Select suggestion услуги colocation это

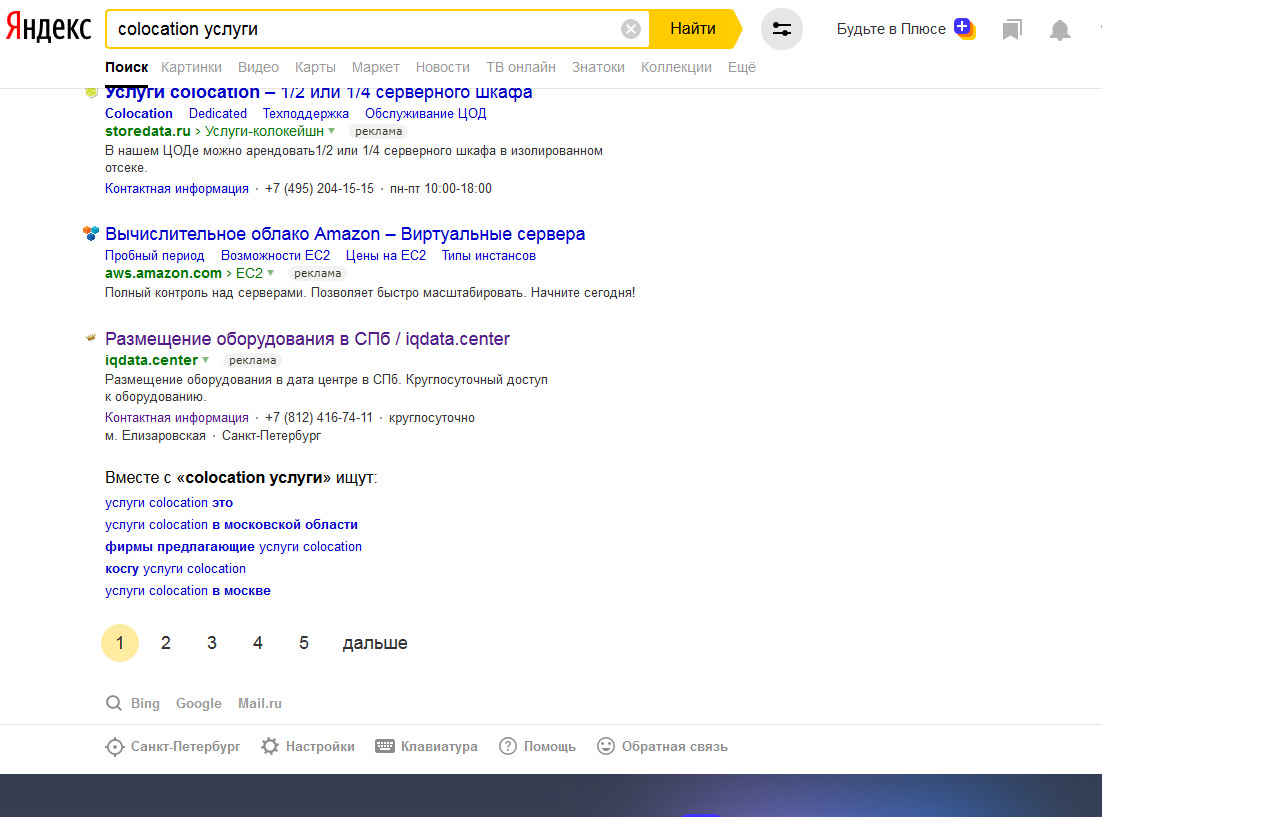[x=169, y=503]
